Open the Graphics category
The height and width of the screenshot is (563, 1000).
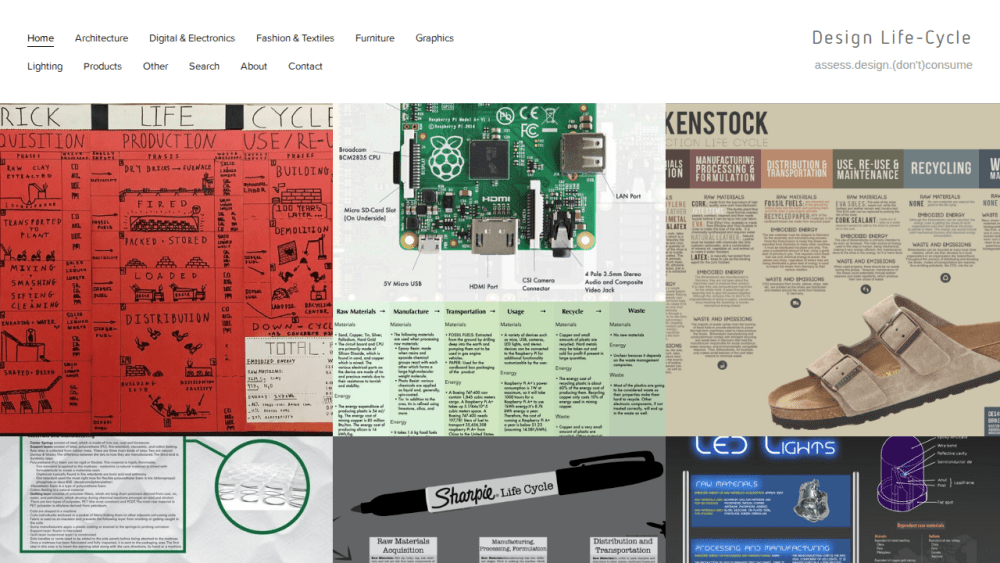click(434, 38)
